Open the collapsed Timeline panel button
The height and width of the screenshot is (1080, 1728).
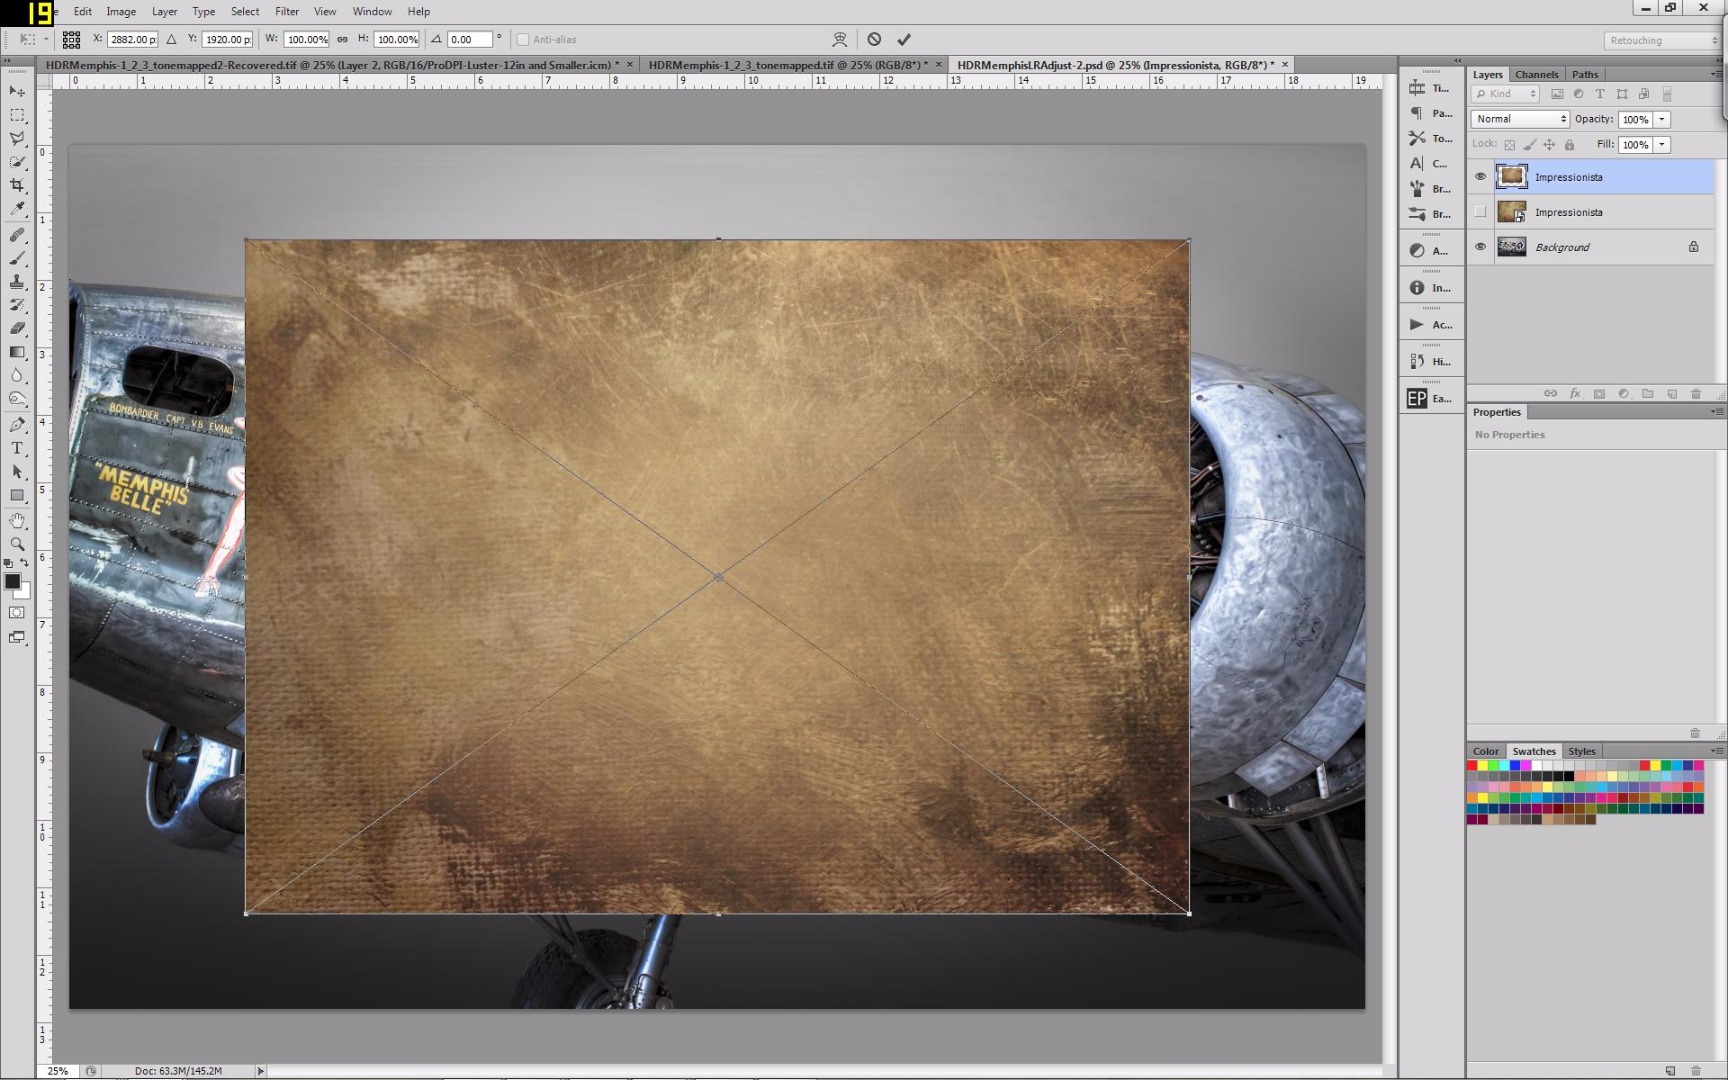1431,88
